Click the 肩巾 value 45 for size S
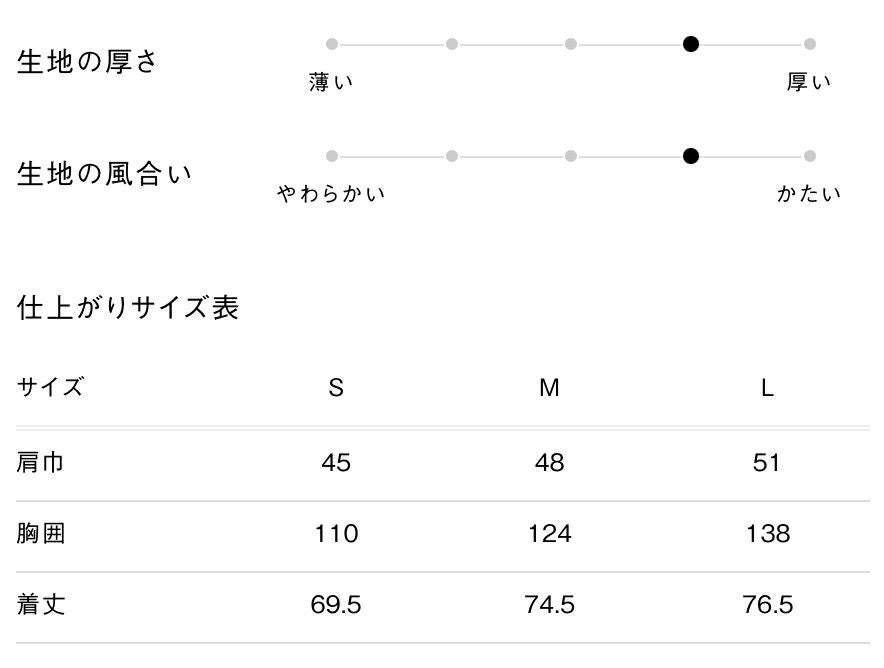 point(336,463)
